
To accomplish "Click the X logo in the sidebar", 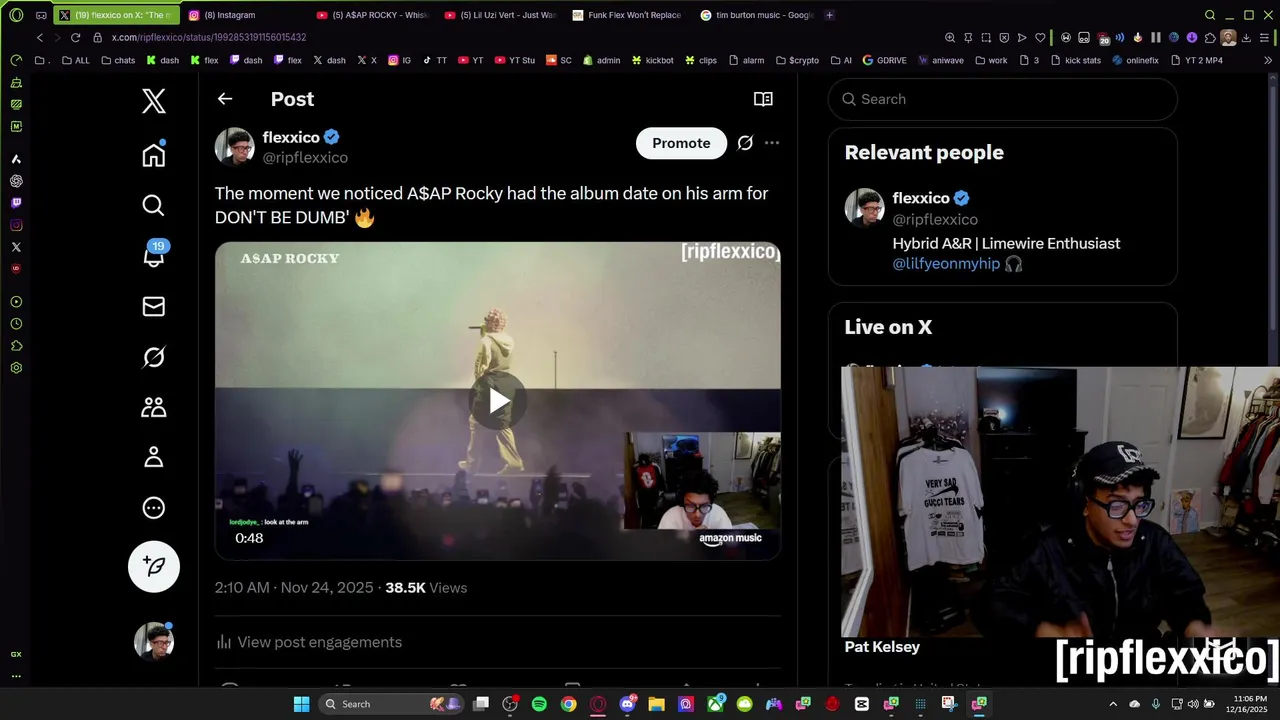I will tap(153, 101).
